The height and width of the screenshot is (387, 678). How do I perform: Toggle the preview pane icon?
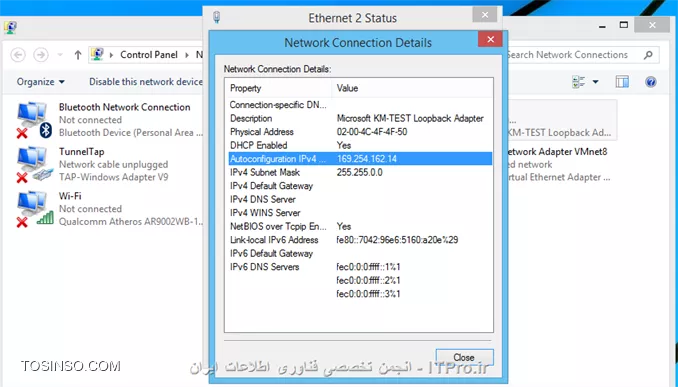[622, 82]
